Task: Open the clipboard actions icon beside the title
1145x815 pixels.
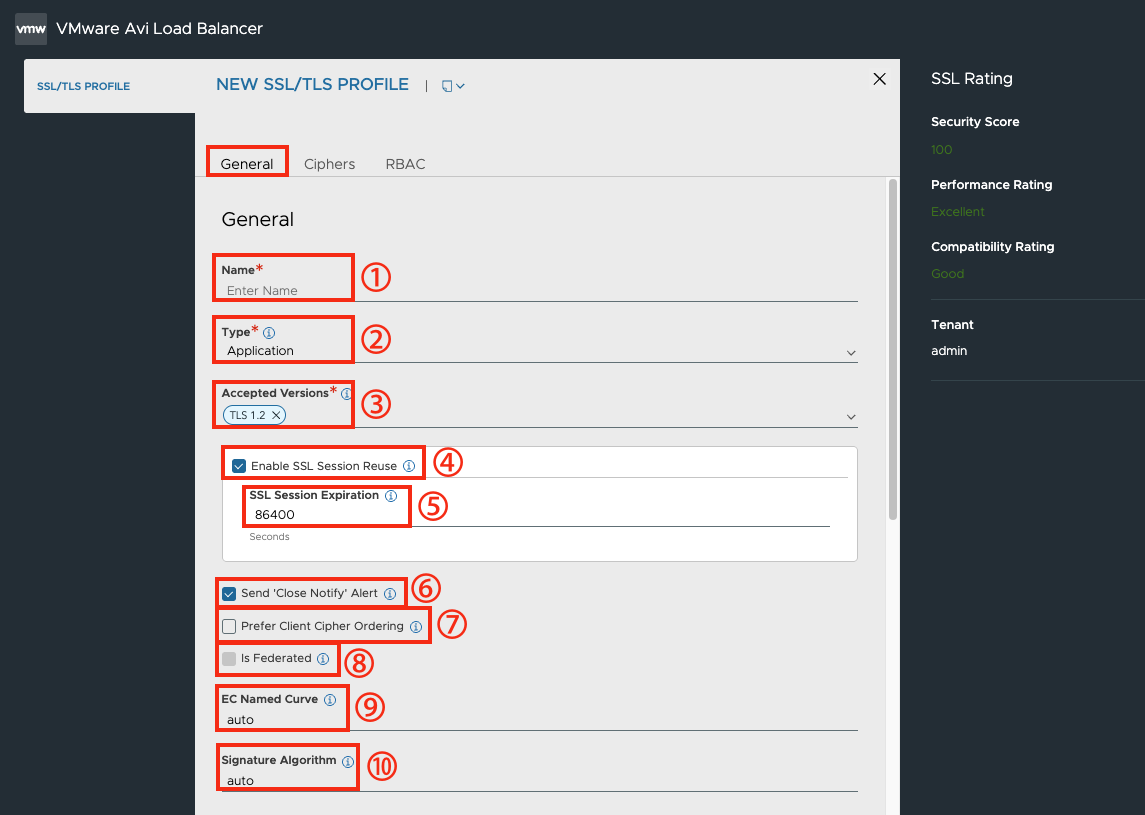Action: point(447,86)
